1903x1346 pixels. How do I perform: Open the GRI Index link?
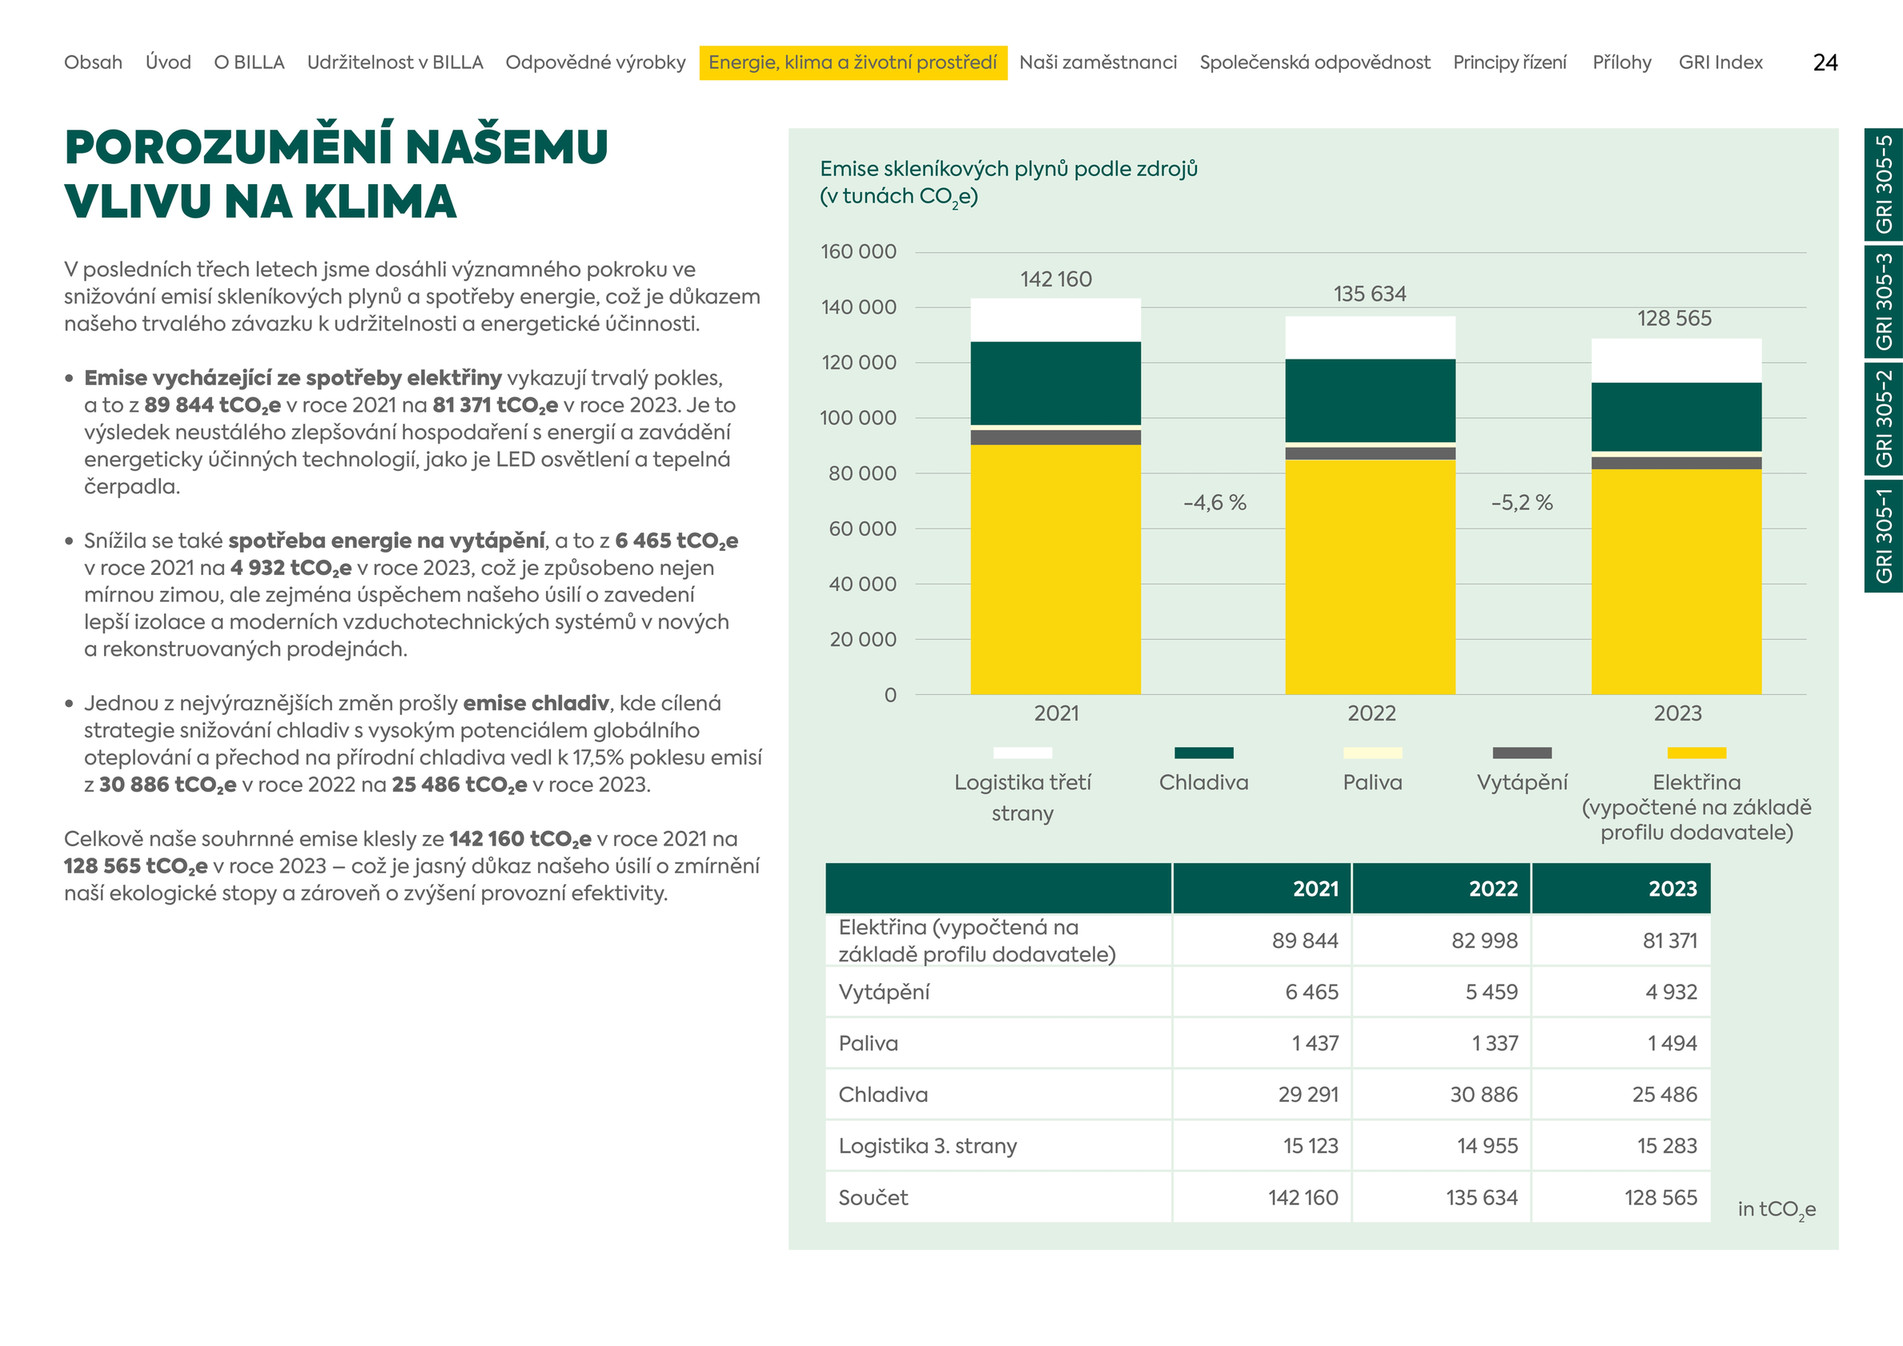pyautogui.click(x=1721, y=62)
